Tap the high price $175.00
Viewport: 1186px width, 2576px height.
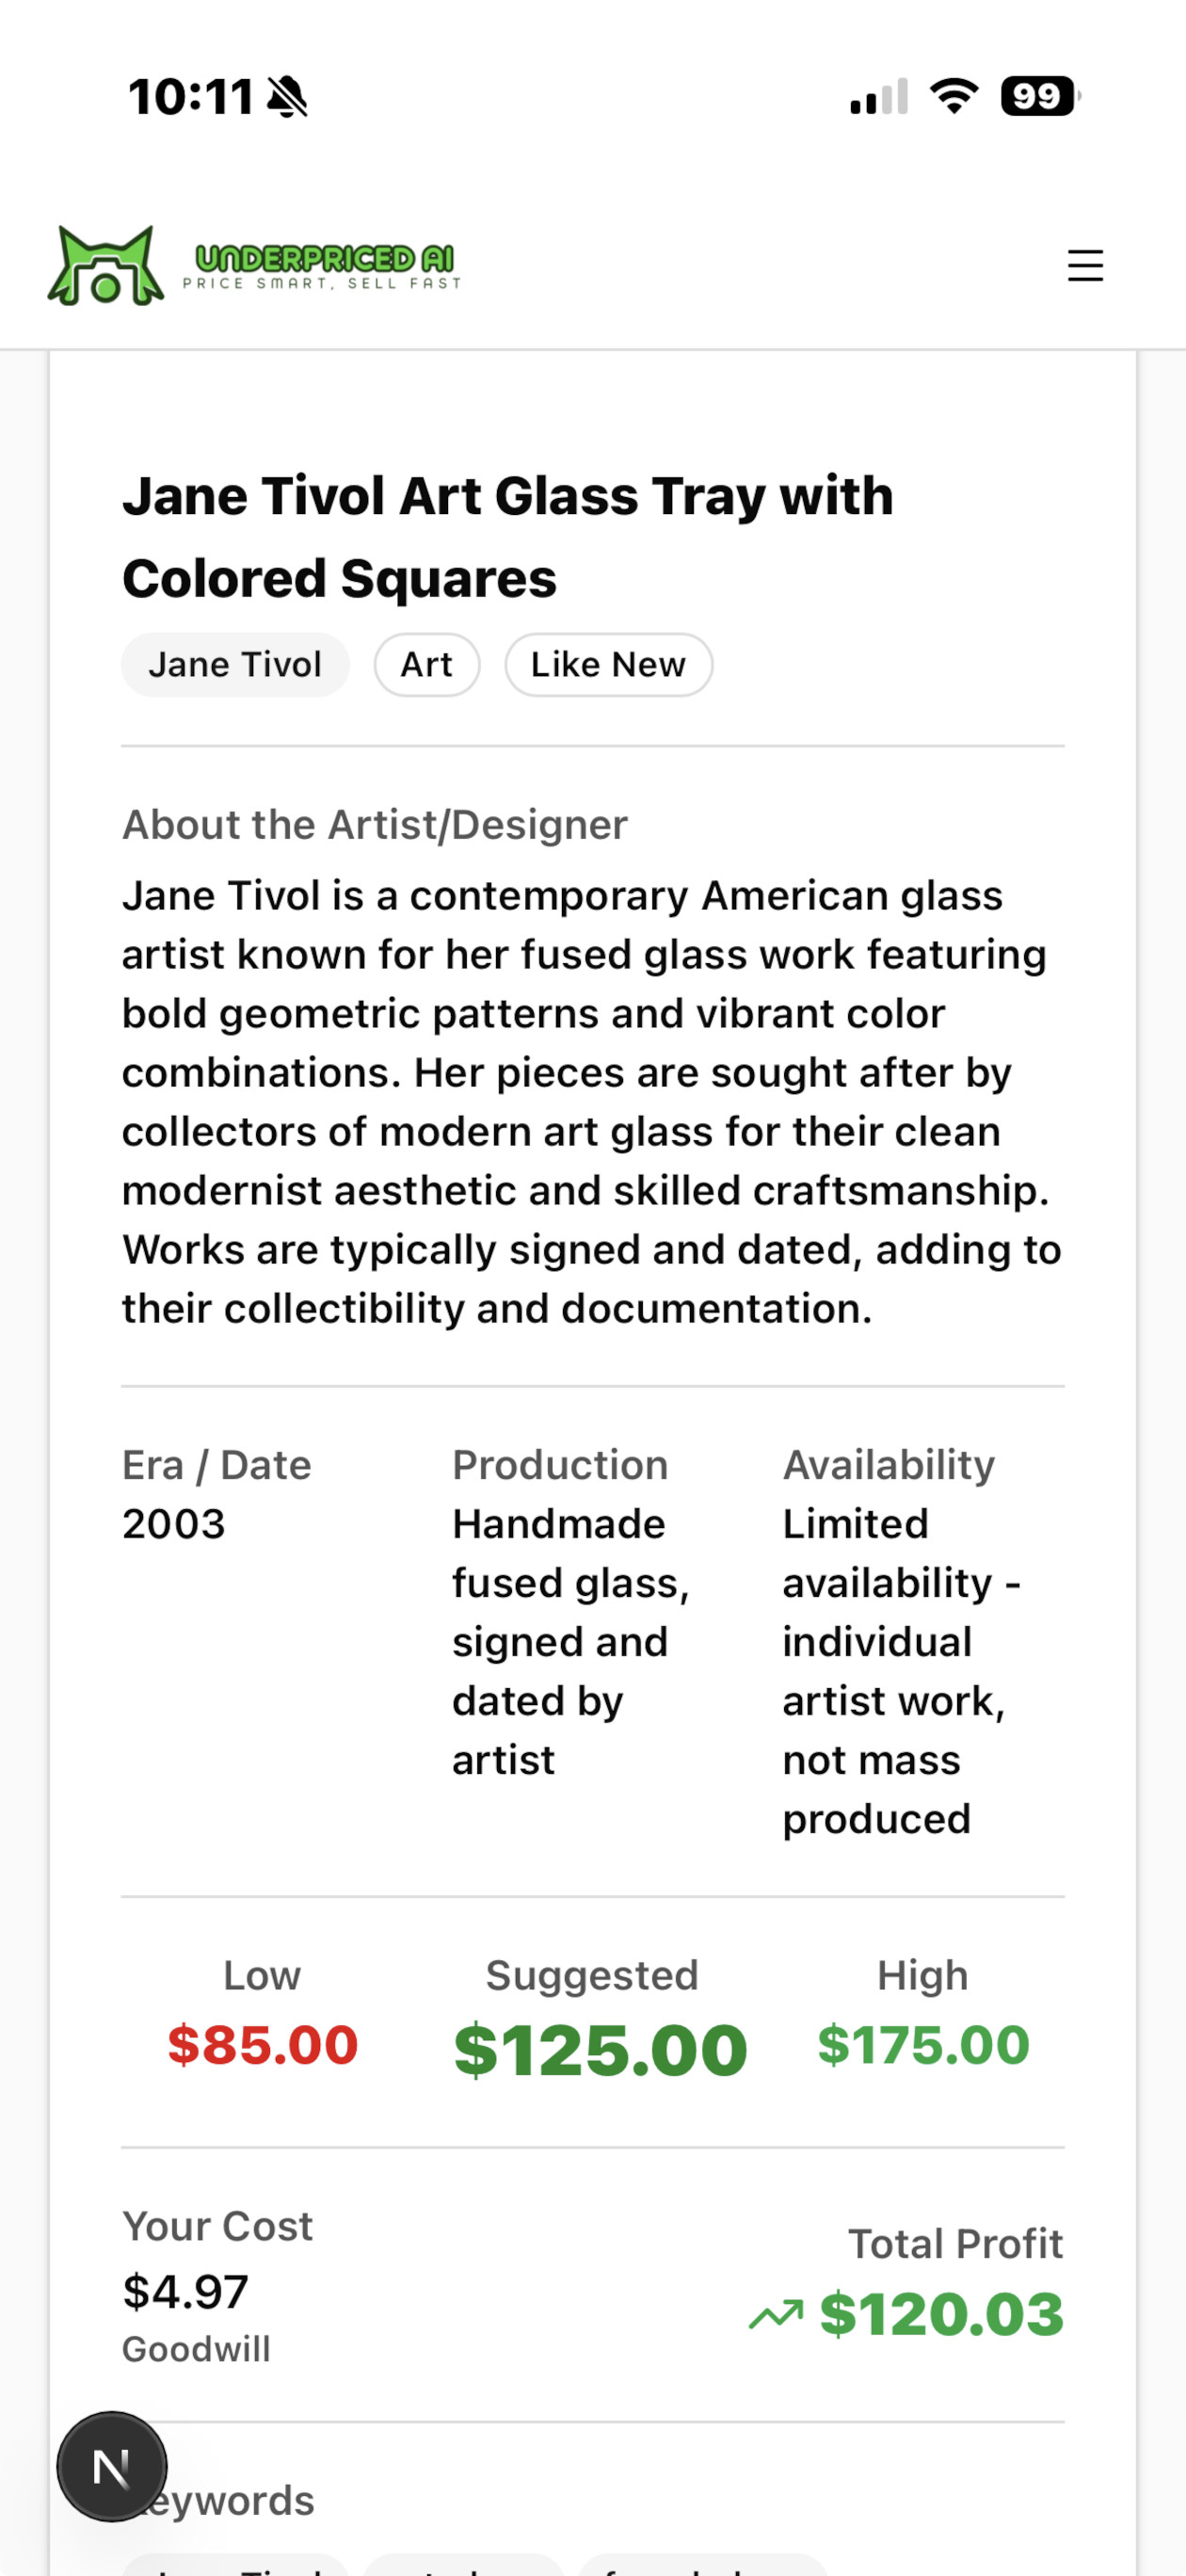tap(924, 2045)
